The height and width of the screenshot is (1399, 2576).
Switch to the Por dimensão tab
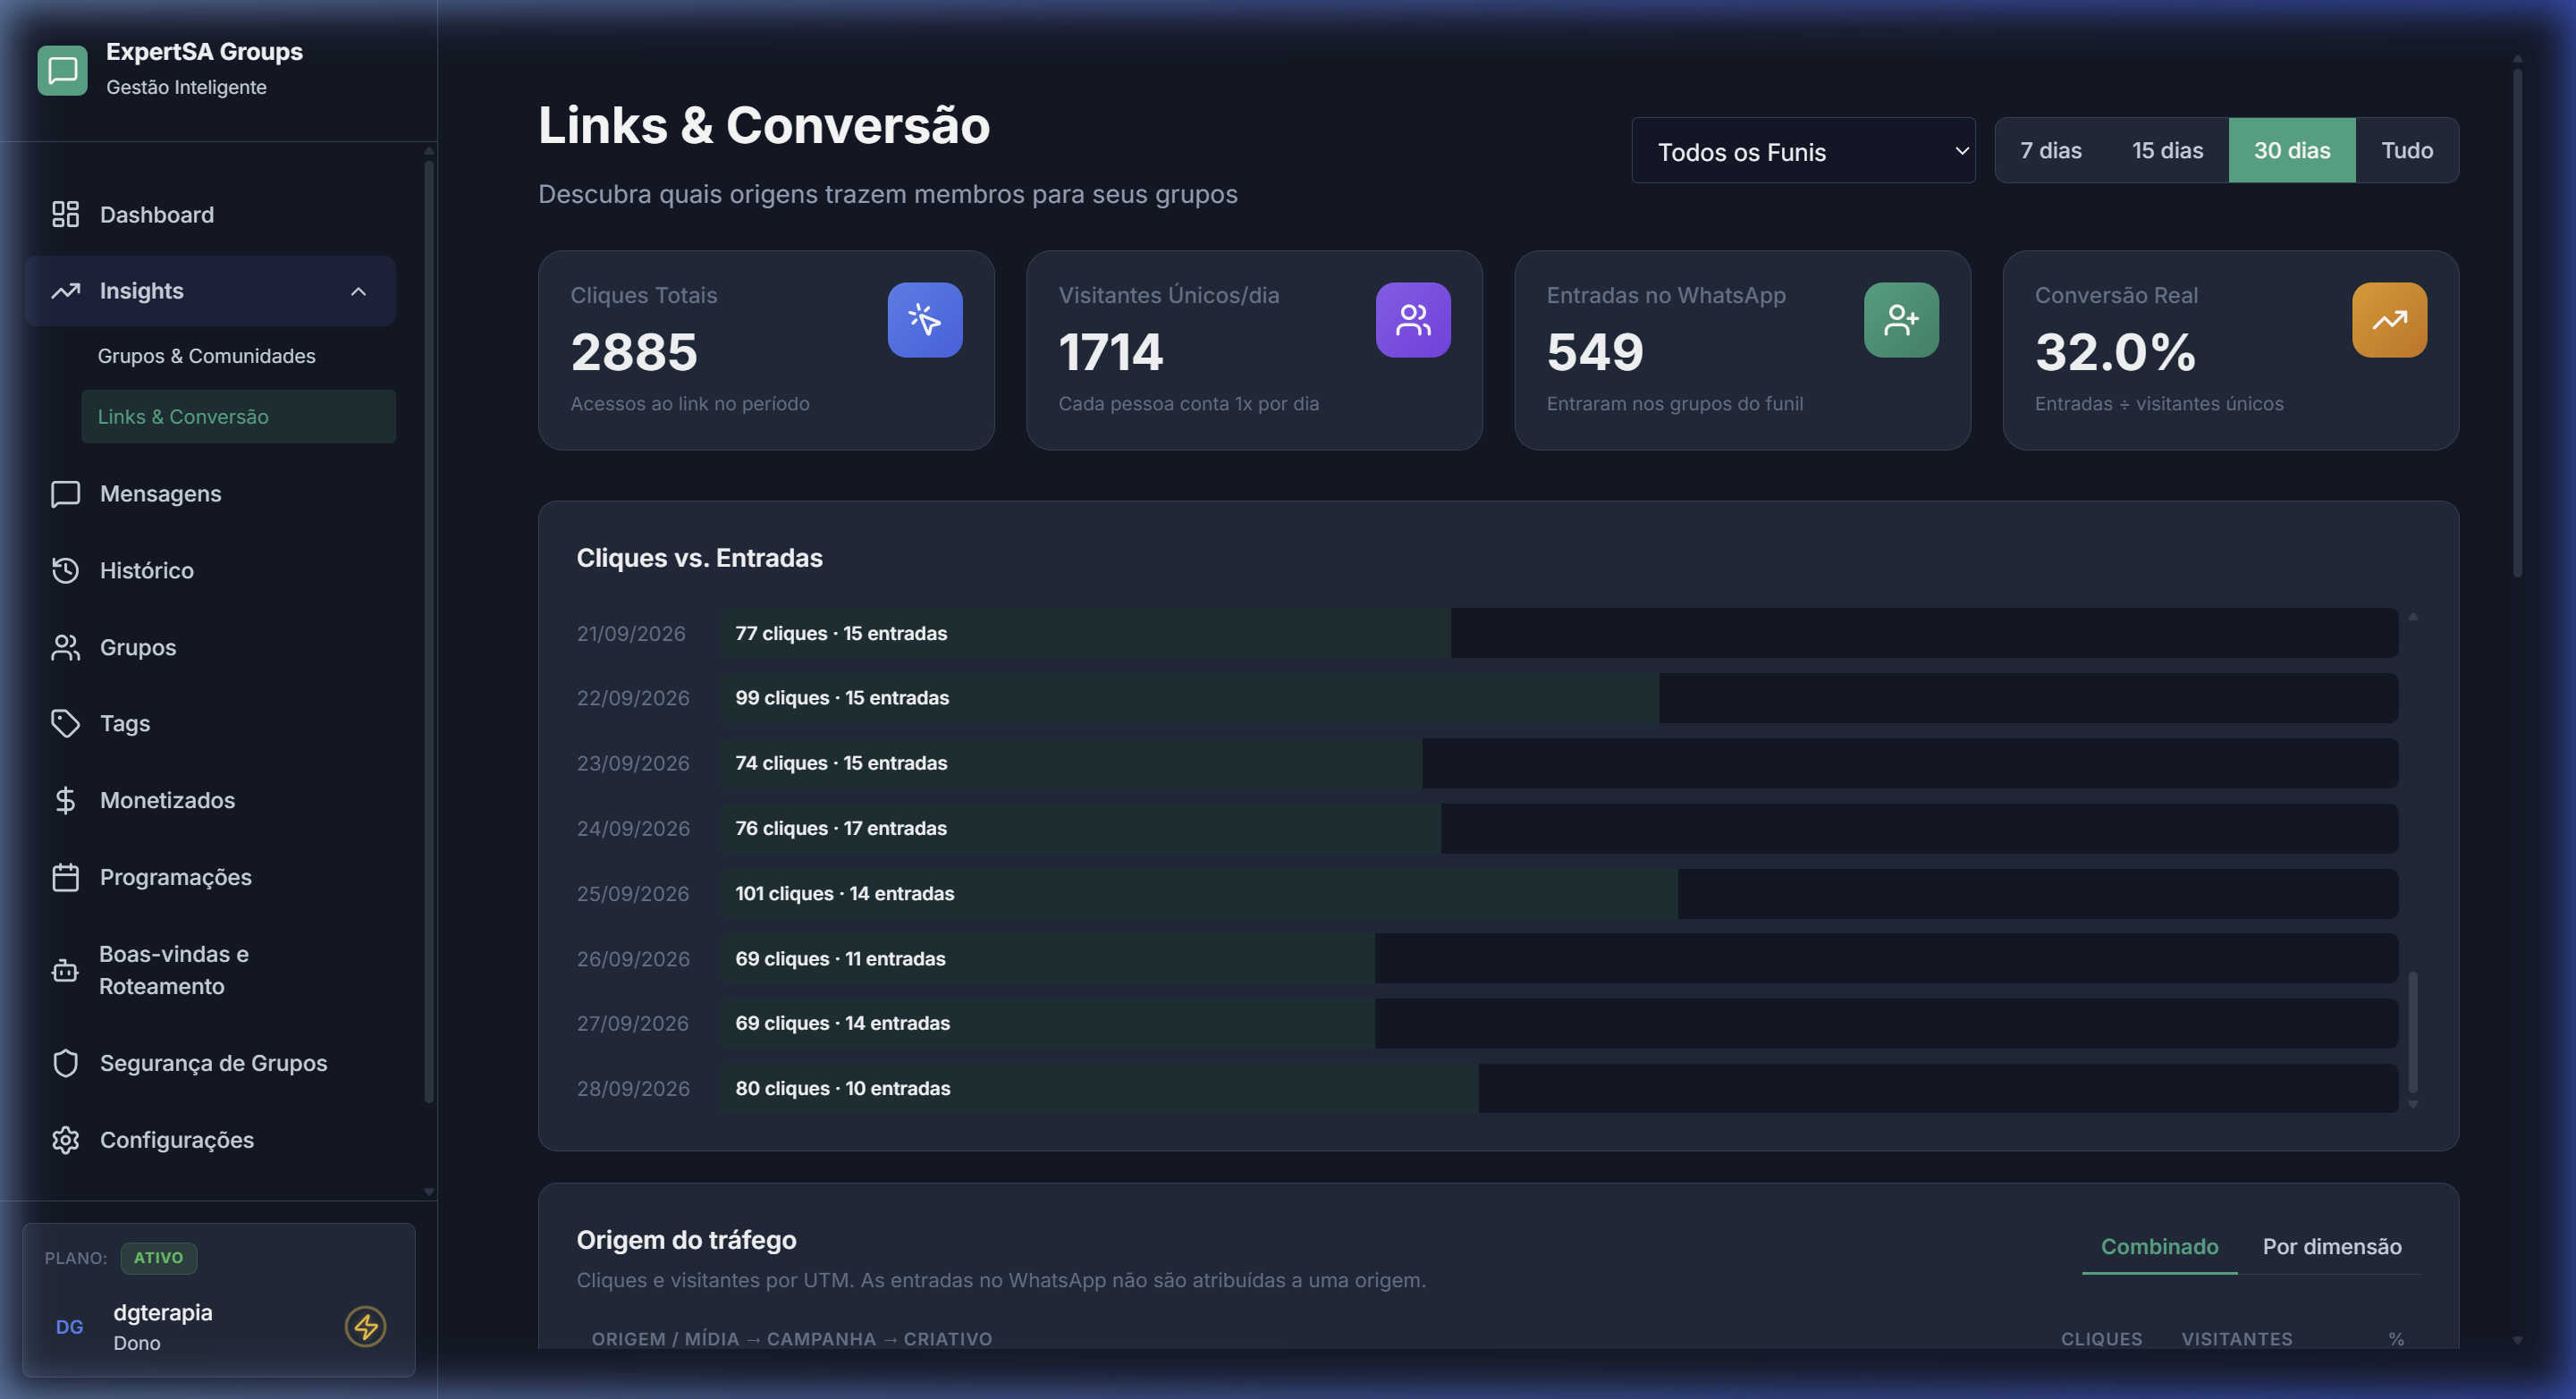2331,1246
